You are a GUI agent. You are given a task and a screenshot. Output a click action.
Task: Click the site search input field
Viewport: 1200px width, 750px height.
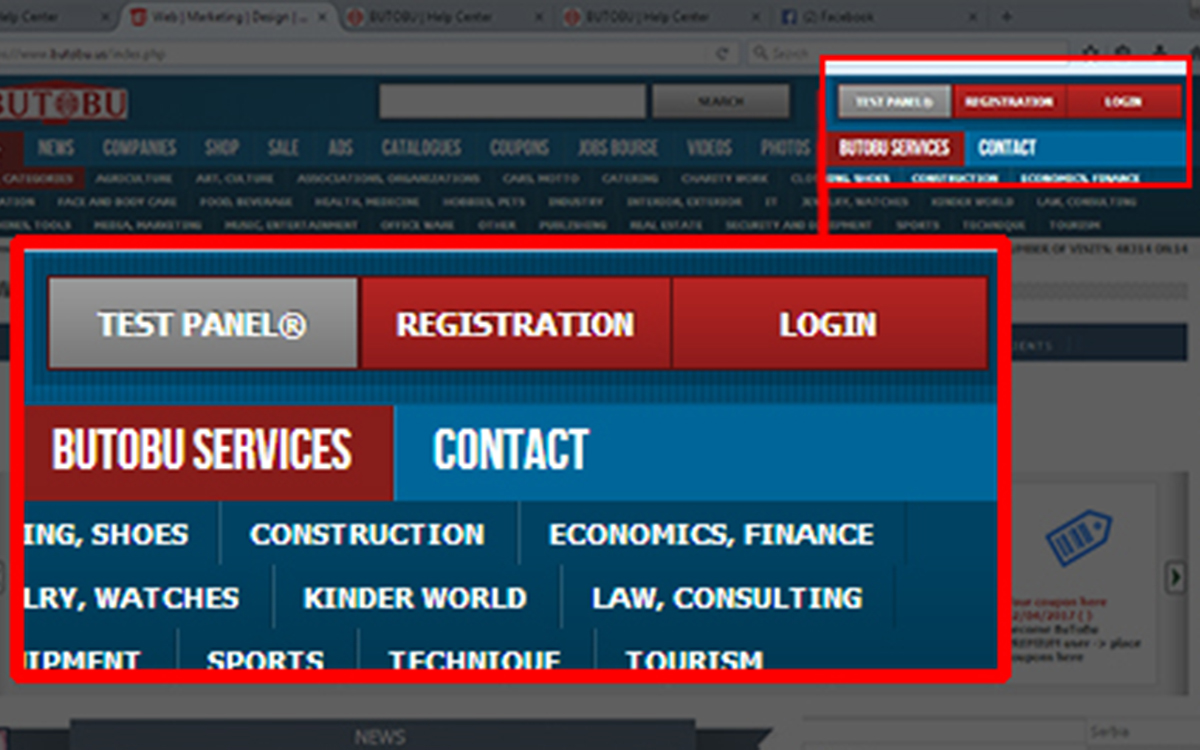pyautogui.click(x=512, y=102)
